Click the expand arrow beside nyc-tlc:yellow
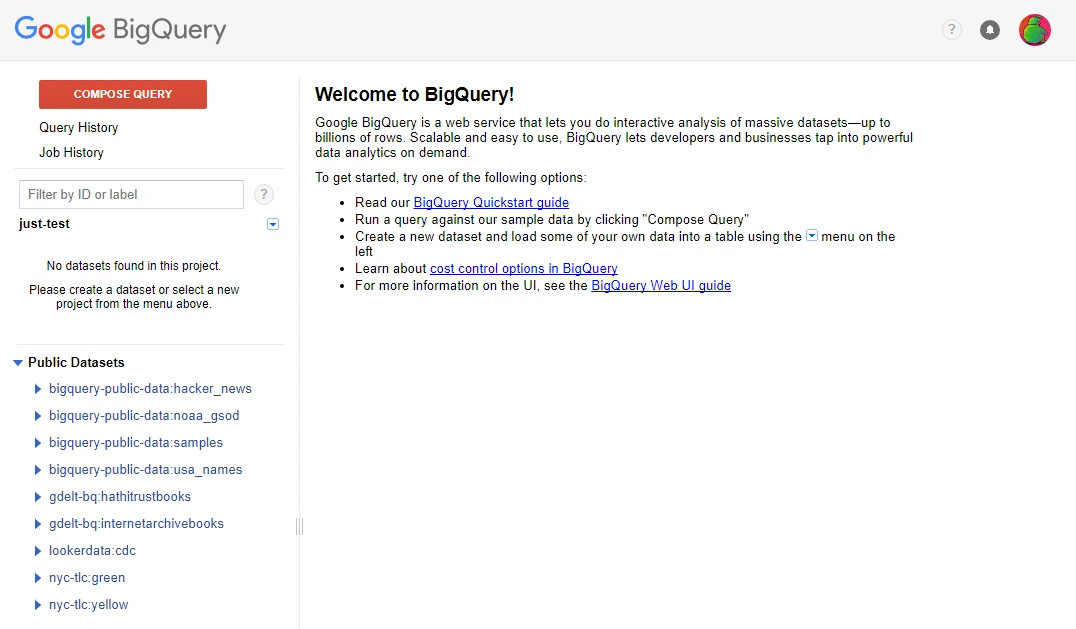 pos(39,604)
